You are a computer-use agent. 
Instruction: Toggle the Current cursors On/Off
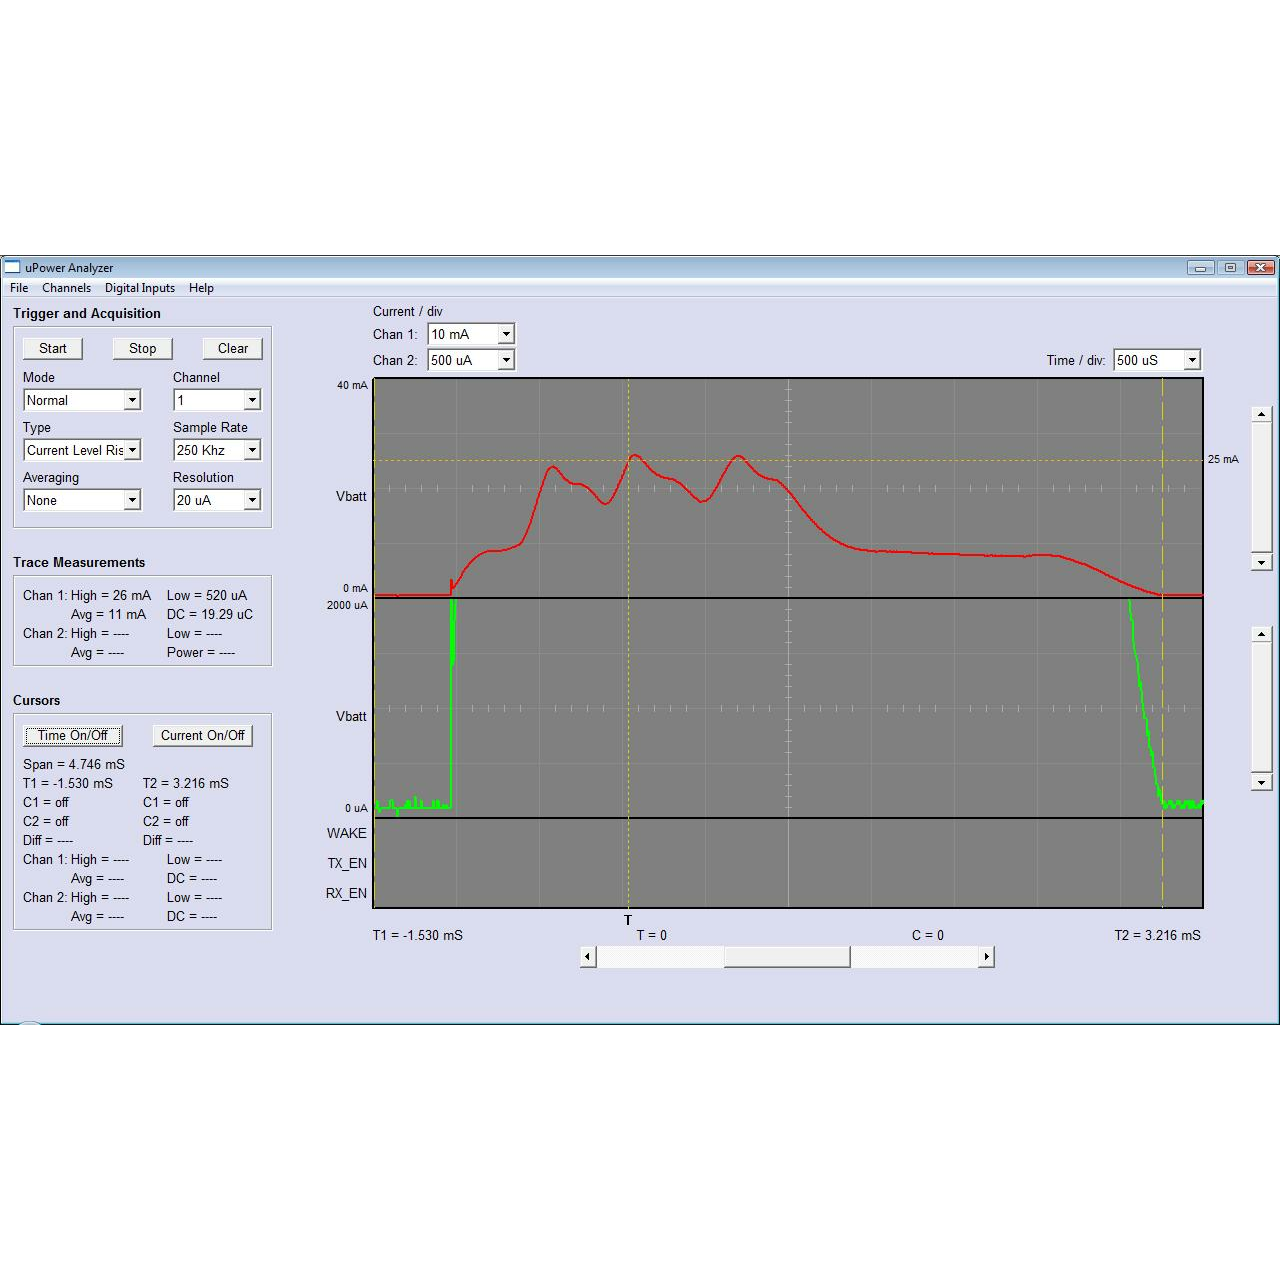(202, 736)
